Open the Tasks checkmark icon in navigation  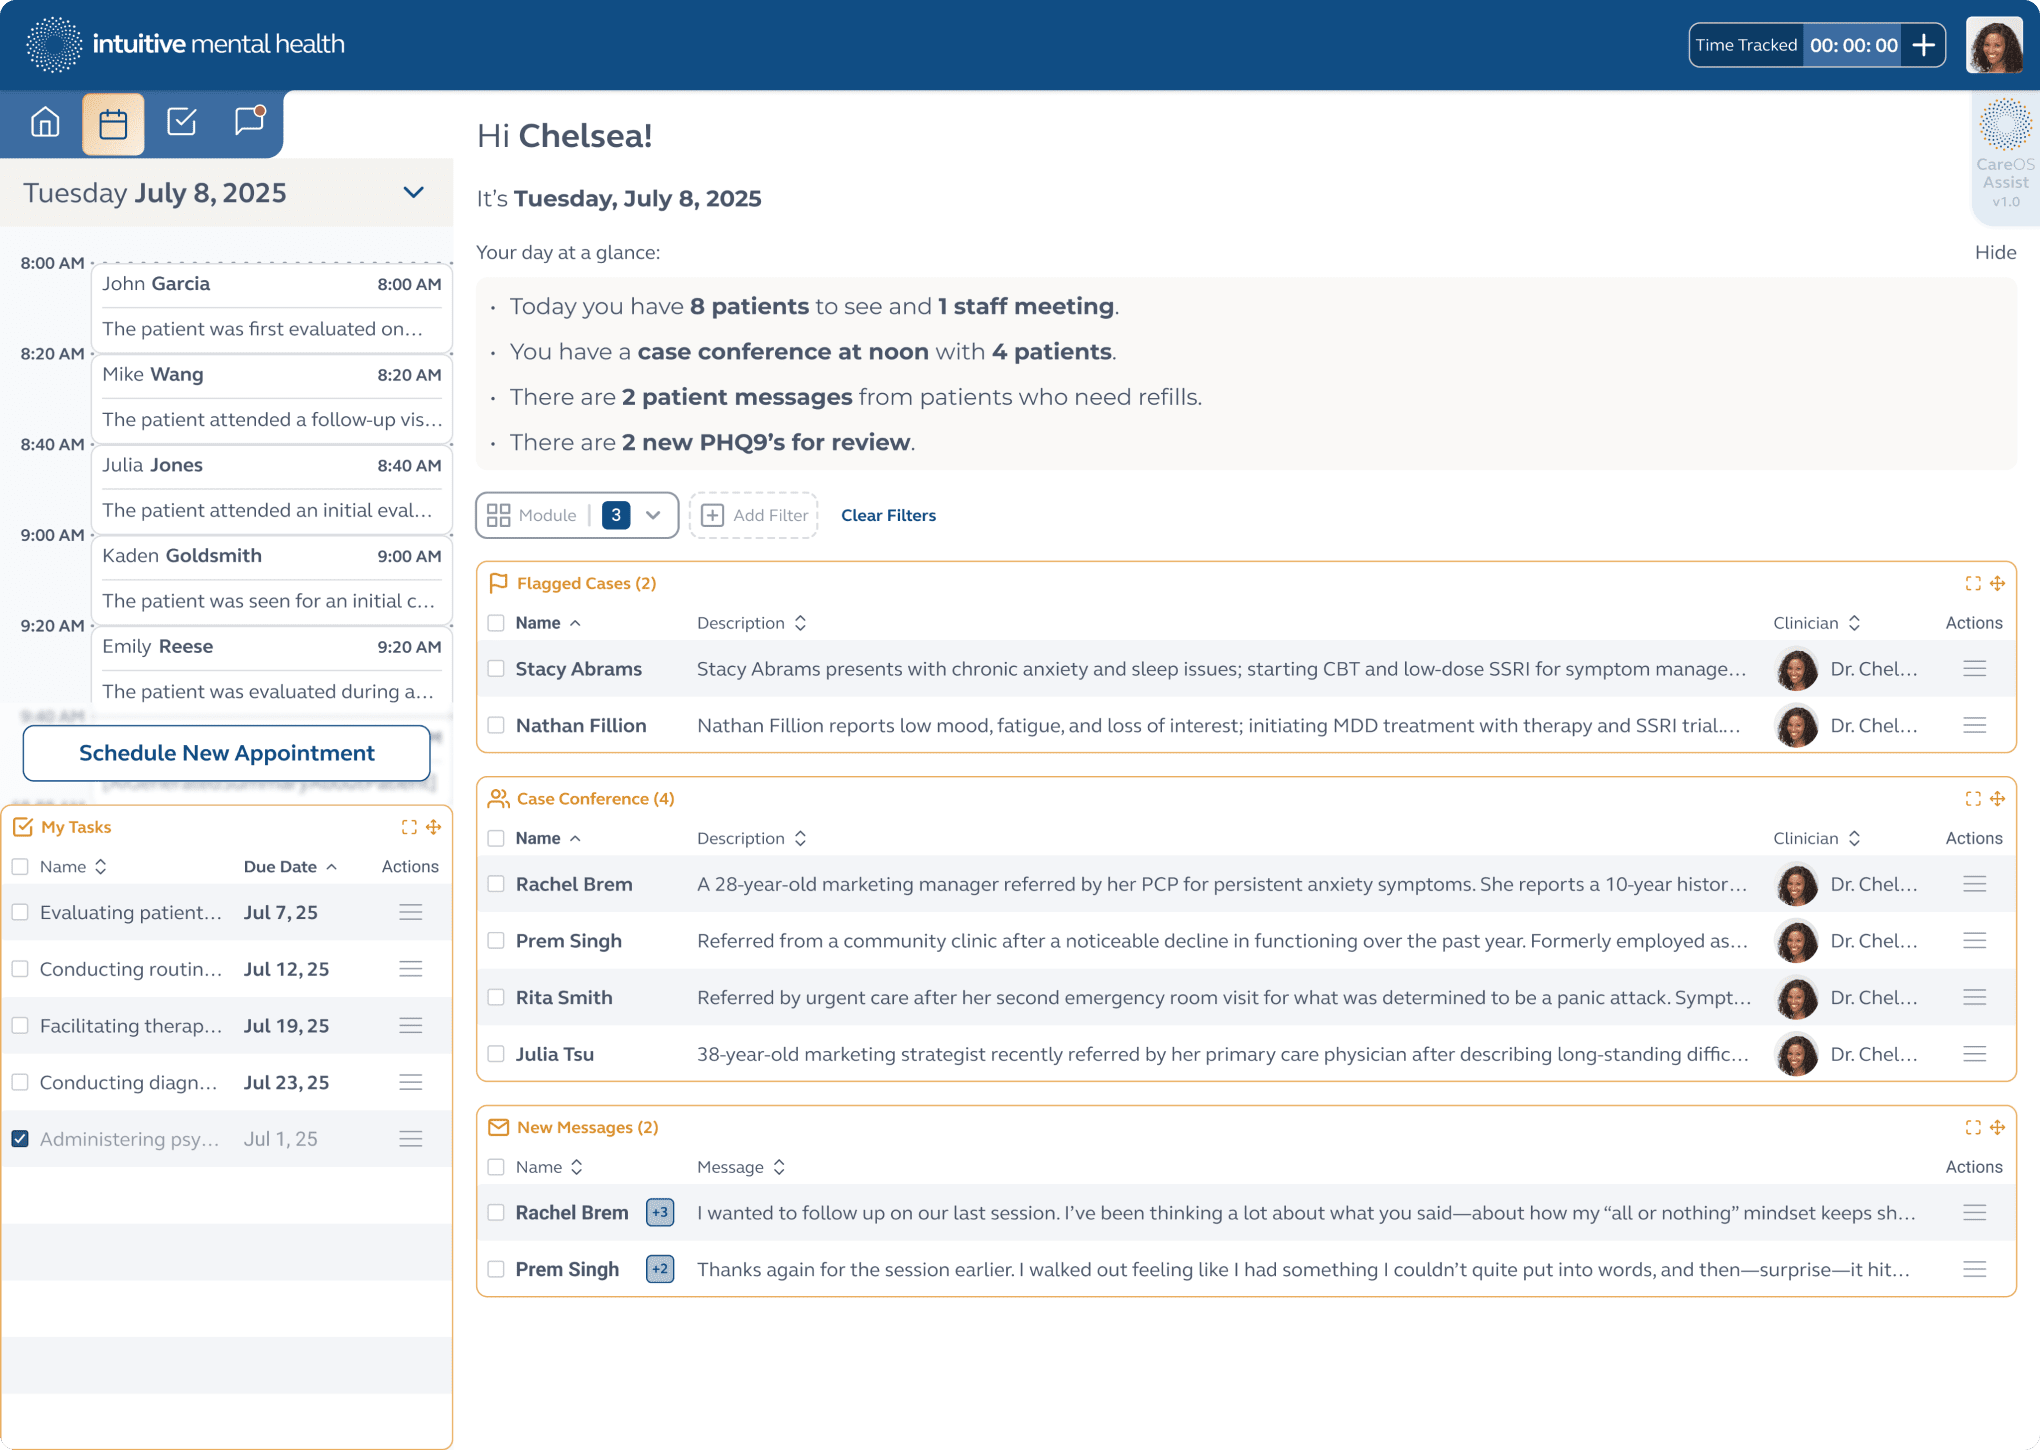click(x=181, y=122)
